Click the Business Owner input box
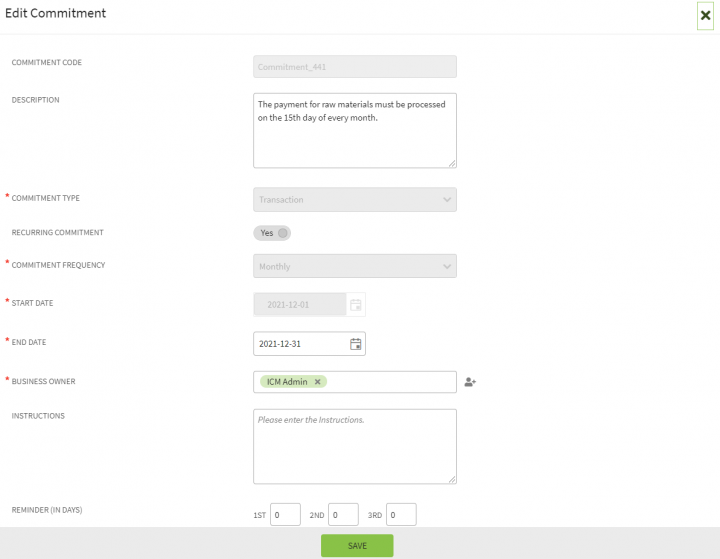Image resolution: width=720 pixels, height=559 pixels. pos(390,382)
